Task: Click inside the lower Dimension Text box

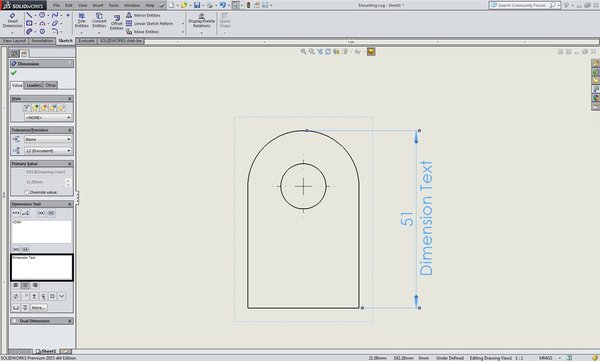Action: click(42, 268)
